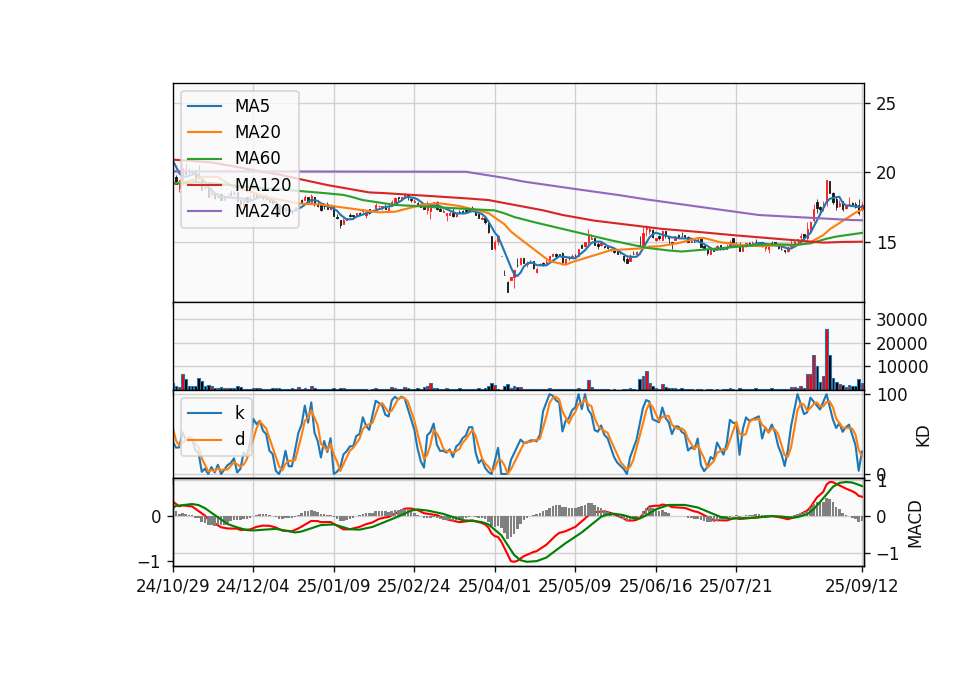This screenshot has width=960, height=690.
Task: Click the KD axis value 100
Action: pyautogui.click(x=891, y=395)
